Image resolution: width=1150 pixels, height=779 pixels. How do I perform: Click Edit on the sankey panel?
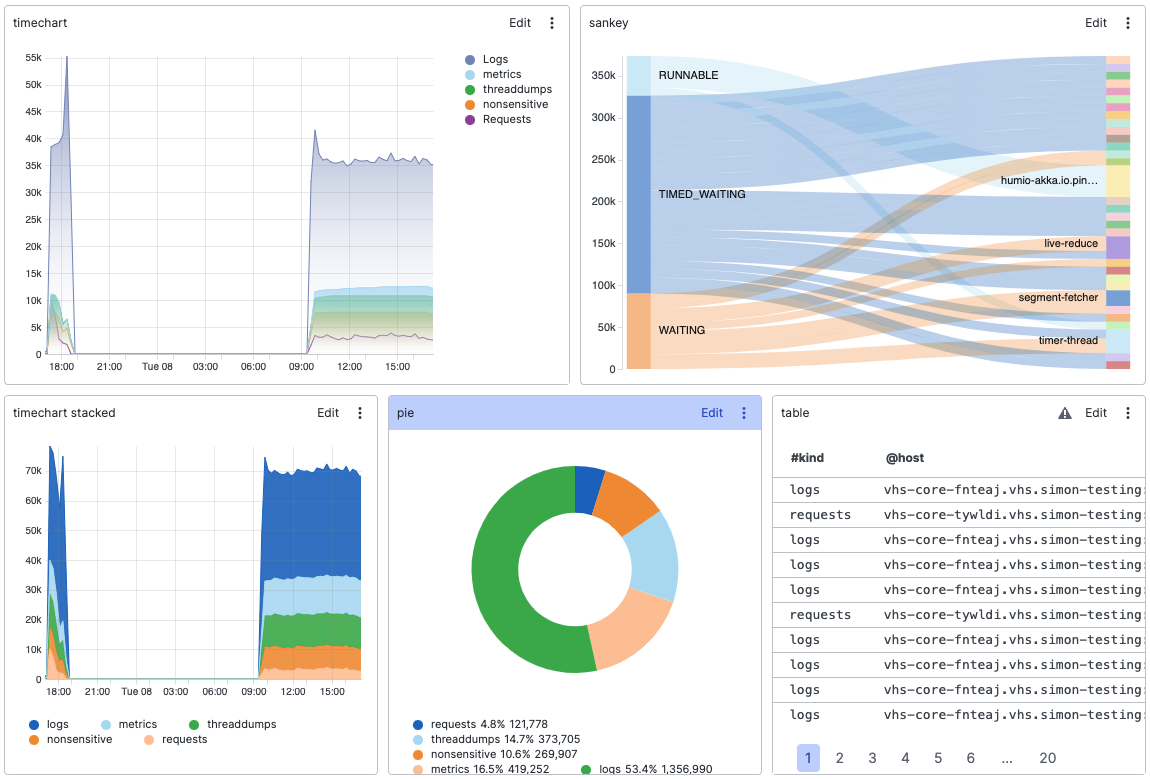point(1096,23)
